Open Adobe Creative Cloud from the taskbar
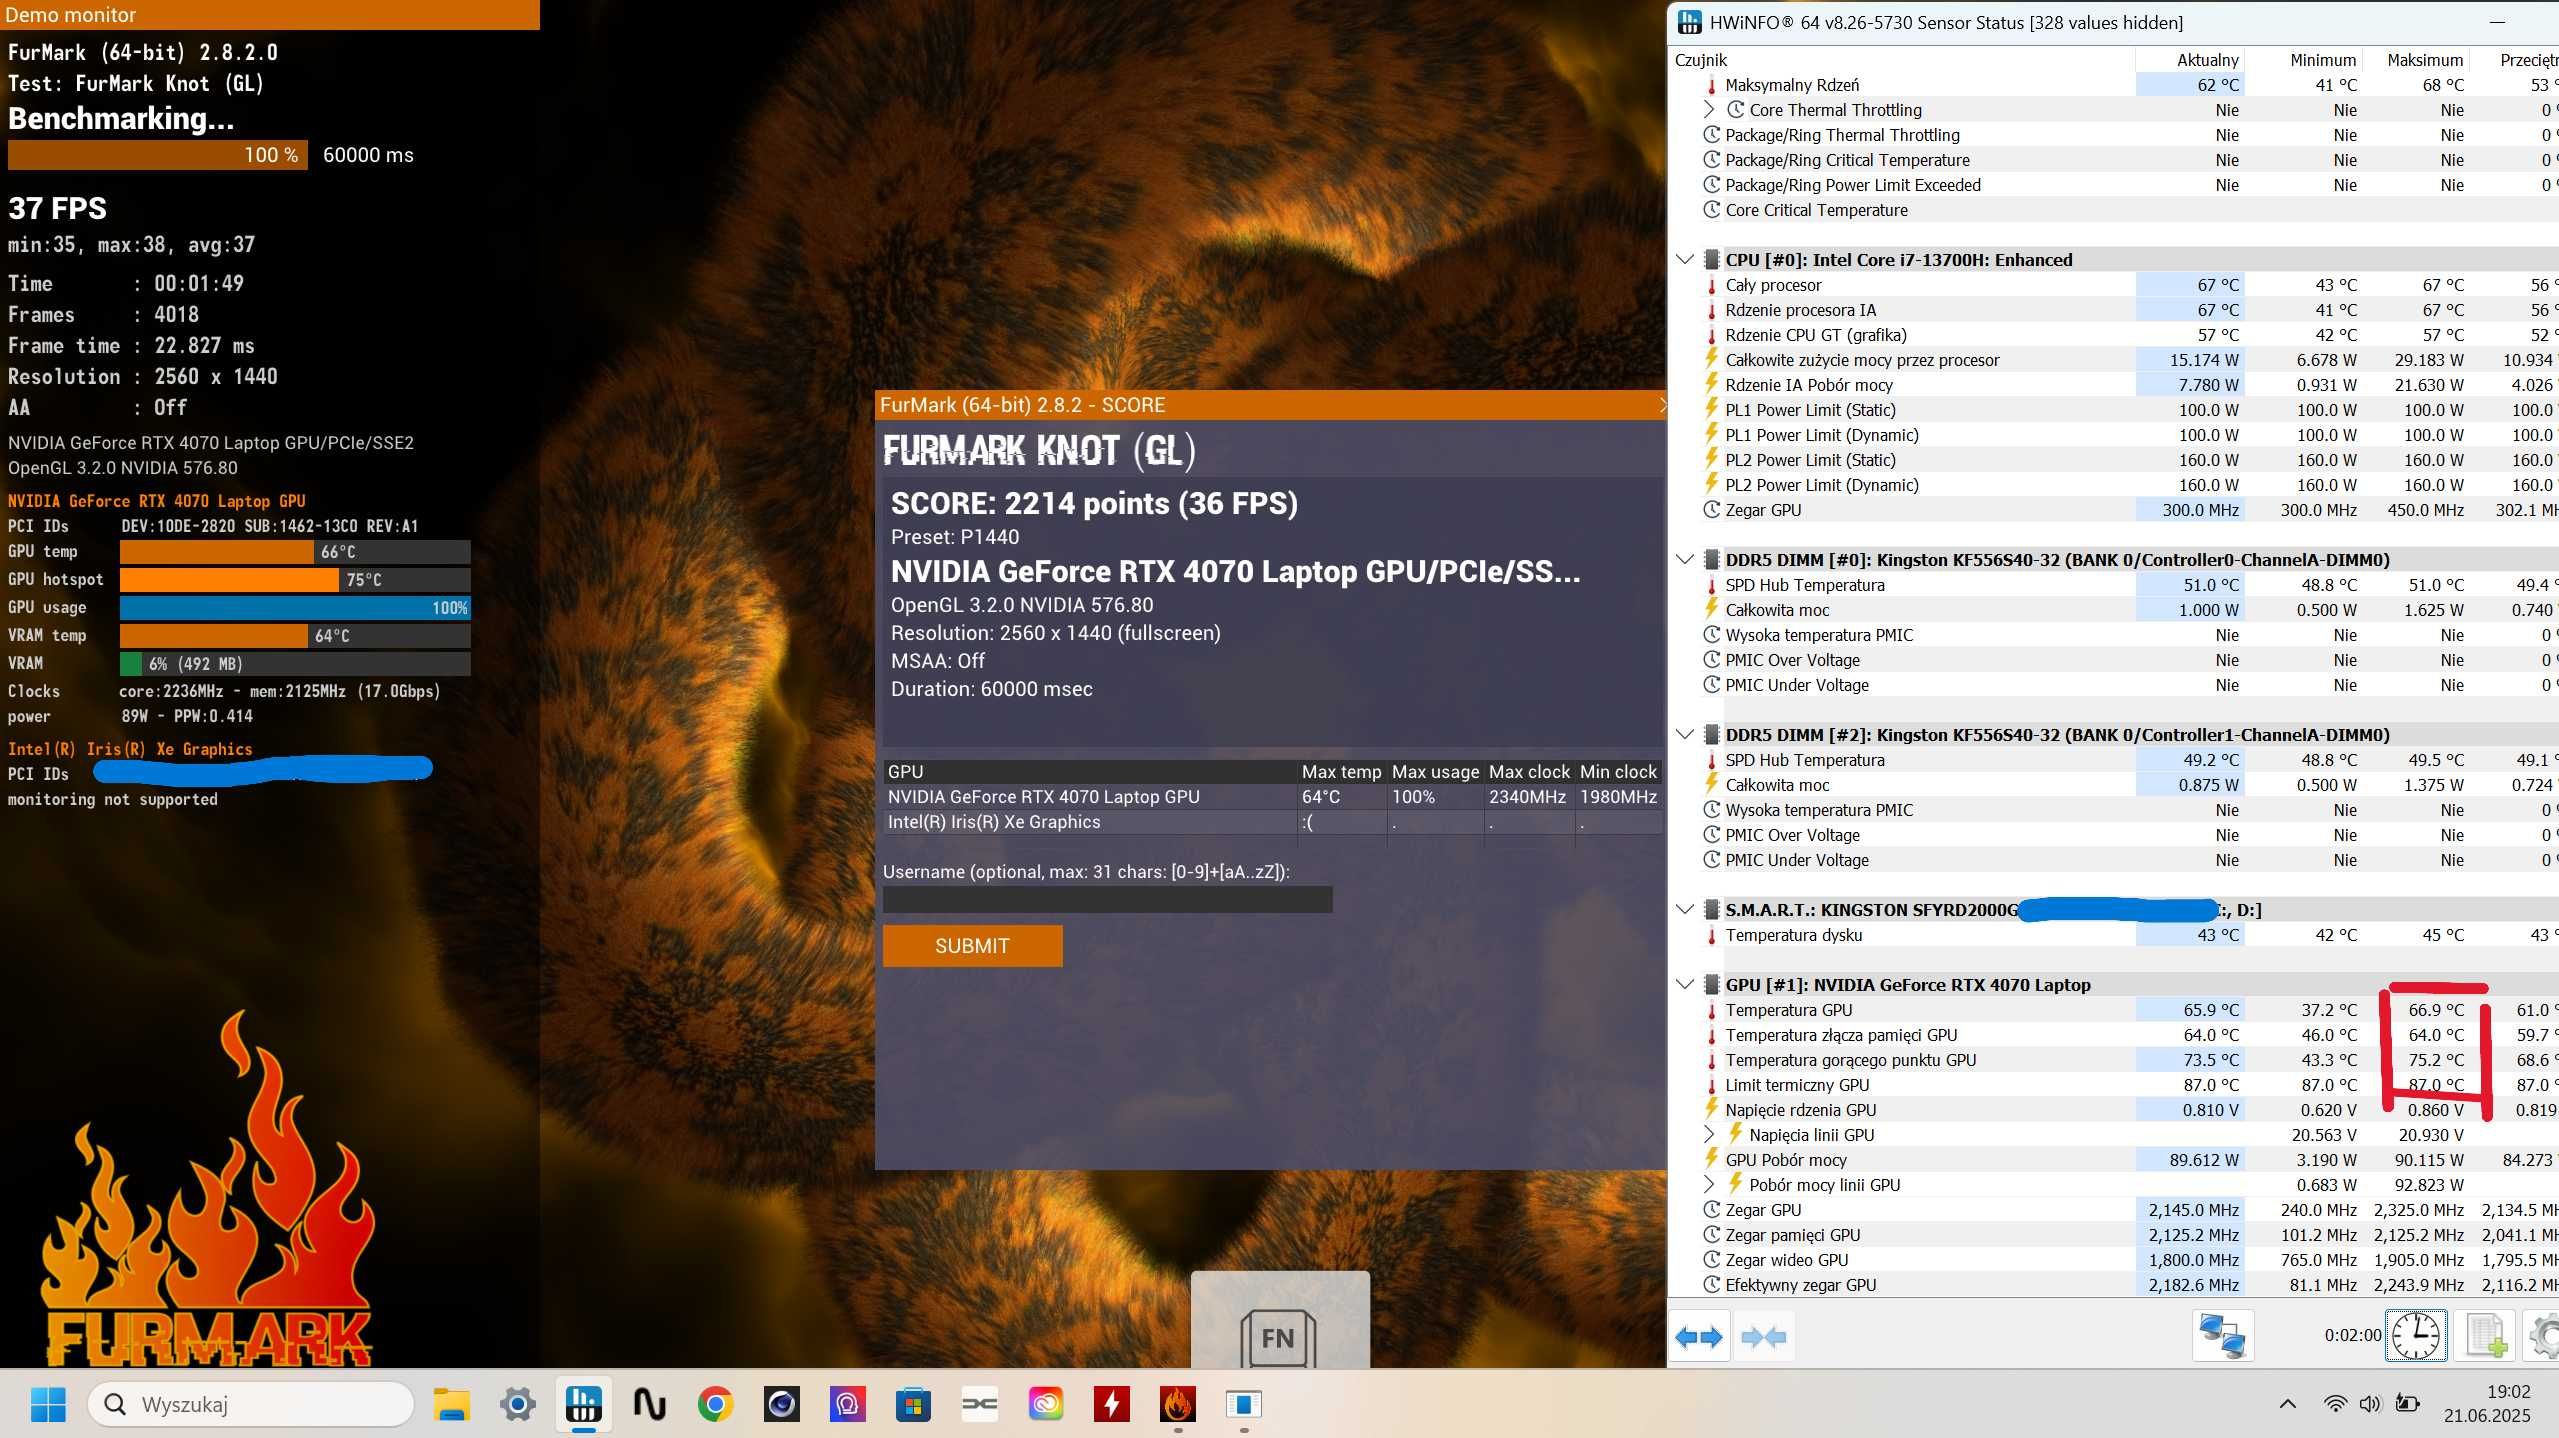 click(x=1045, y=1404)
